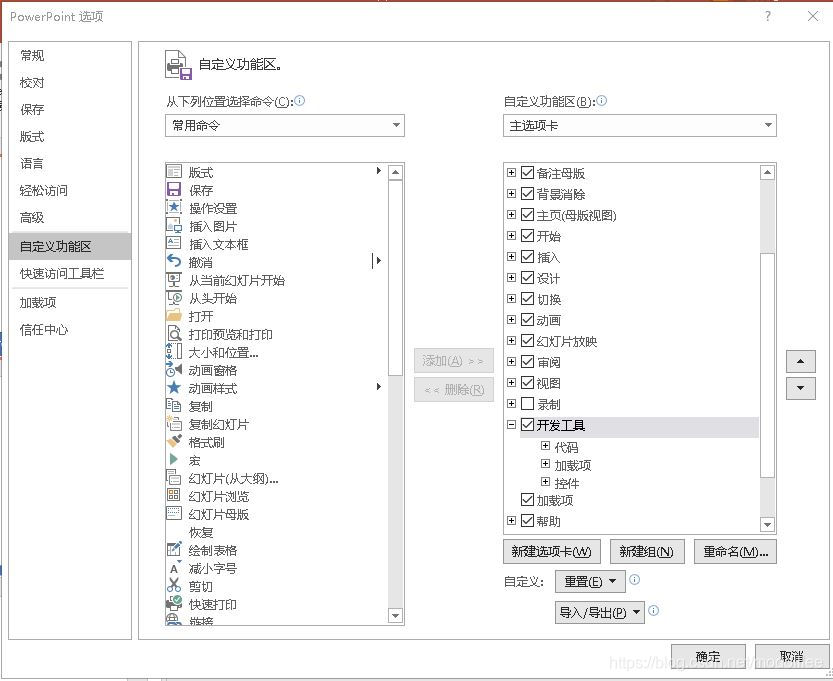Click the 快速打印 printer icon
Image resolution: width=833 pixels, height=681 pixels.
point(174,603)
